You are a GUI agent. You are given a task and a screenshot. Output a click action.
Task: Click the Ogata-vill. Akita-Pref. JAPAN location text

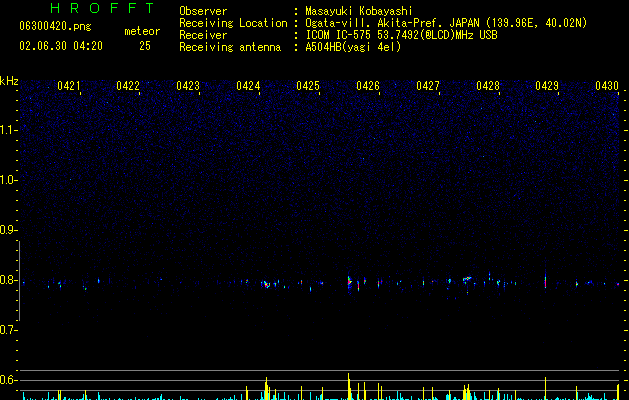click(x=446, y=23)
